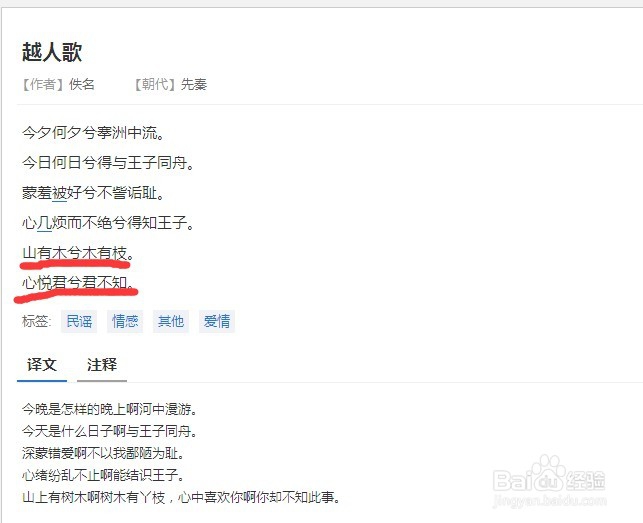This screenshot has width=643, height=523.
Task: Click the underlined character 被 in the poem
Action: tap(59, 192)
